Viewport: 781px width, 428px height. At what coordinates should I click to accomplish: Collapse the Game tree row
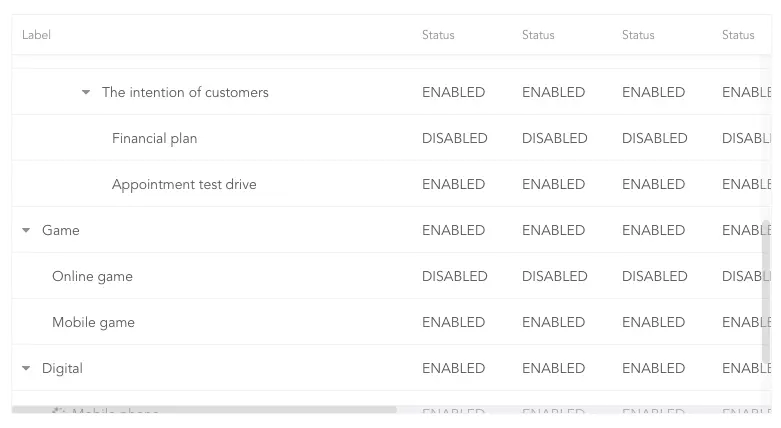[26, 230]
